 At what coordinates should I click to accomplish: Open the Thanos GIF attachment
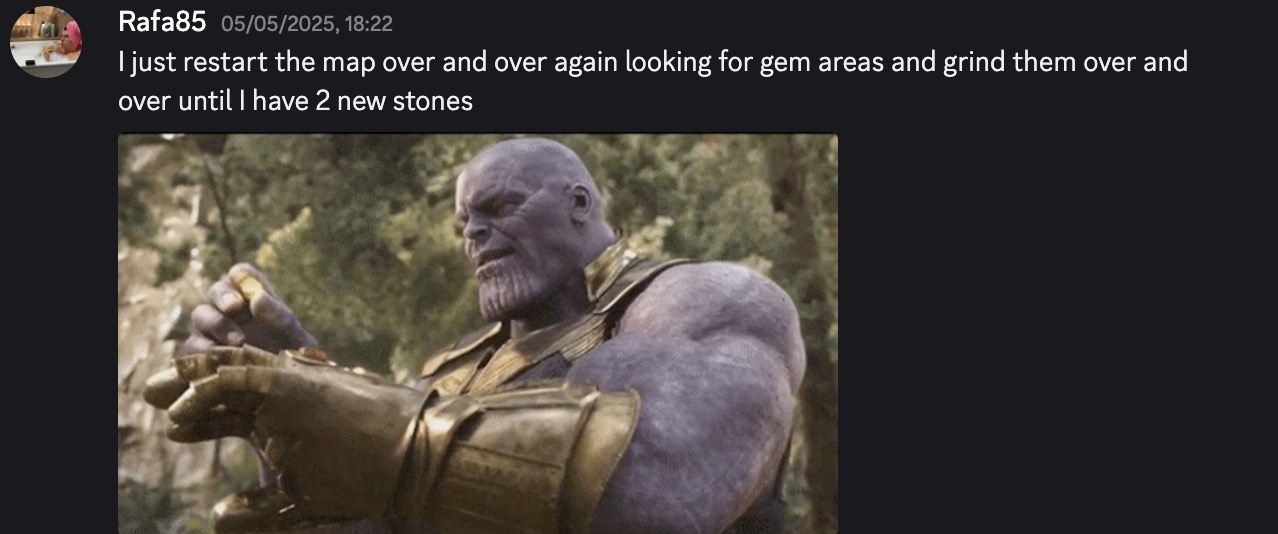click(478, 334)
